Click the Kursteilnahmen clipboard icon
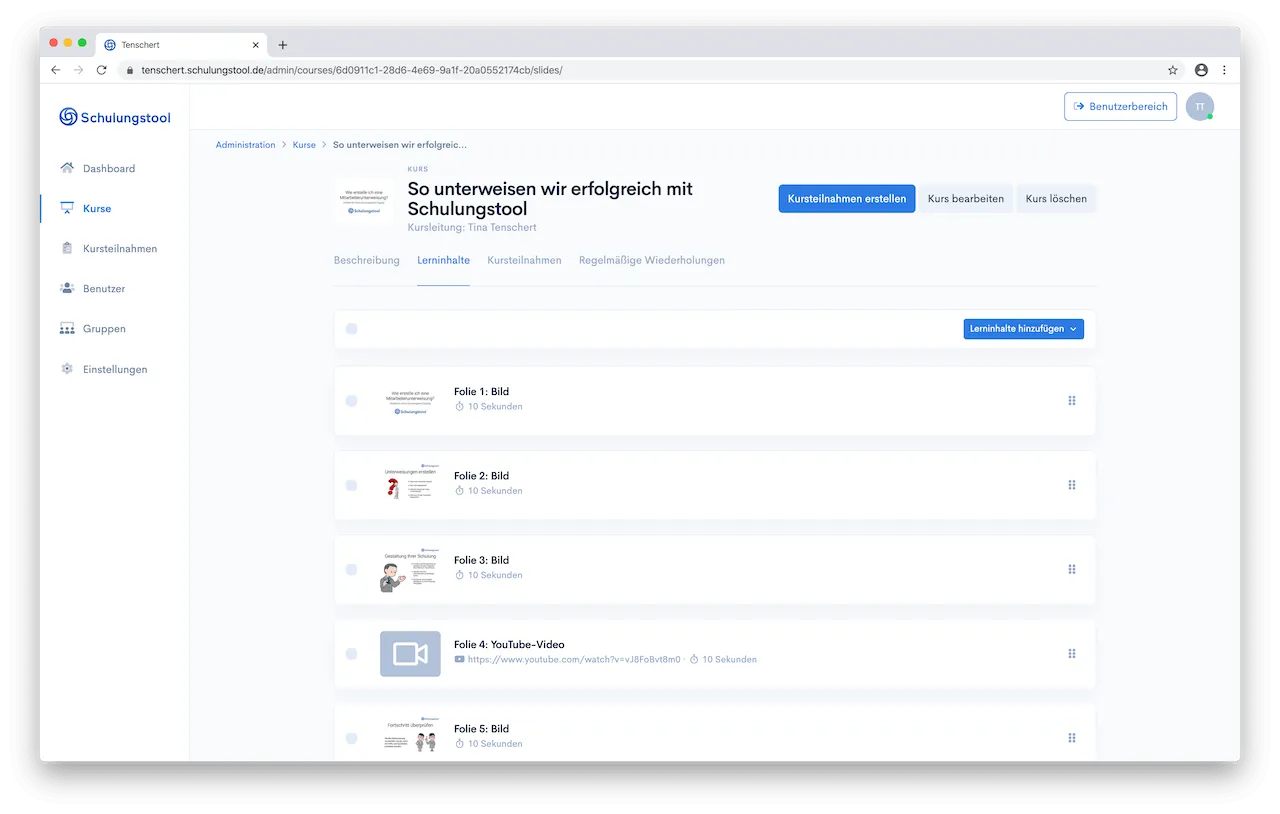 coord(67,248)
